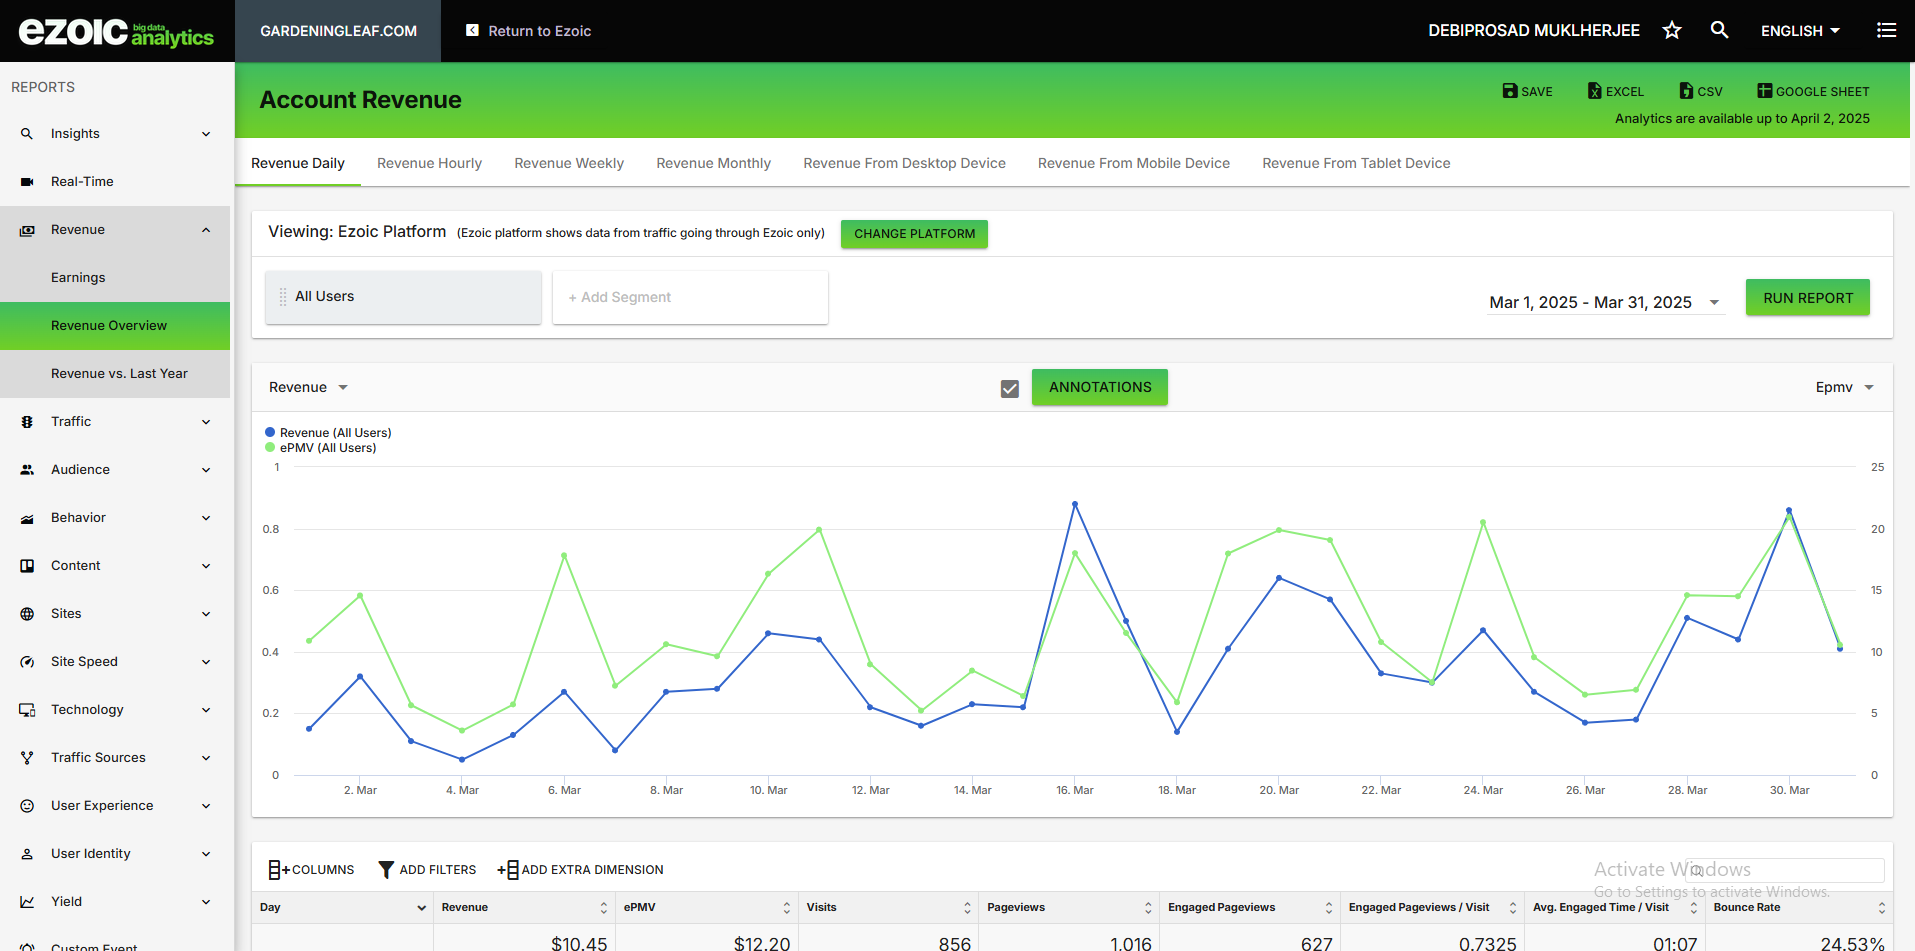This screenshot has height=951, width=1915.
Task: Sort by the Bounce Rate column arrows
Action: [1882, 908]
